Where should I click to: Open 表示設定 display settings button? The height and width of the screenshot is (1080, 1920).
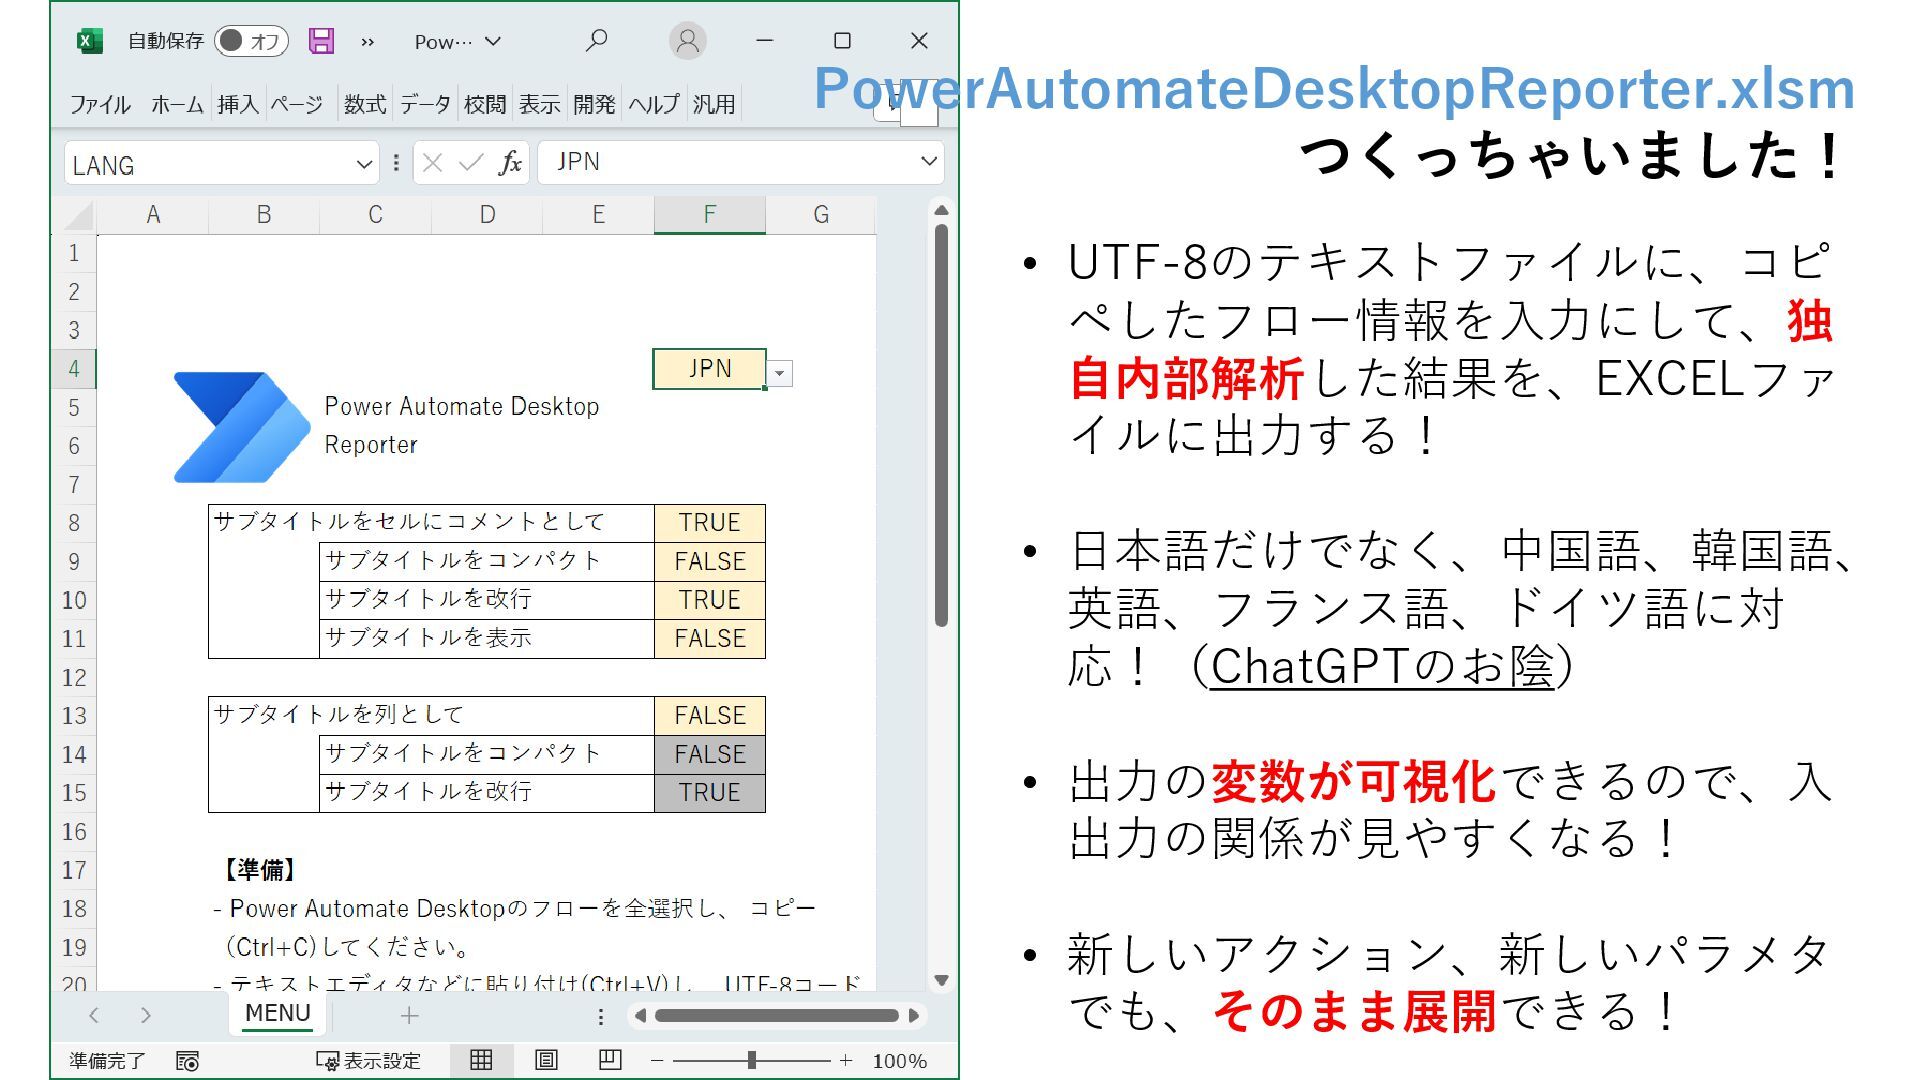point(369,1061)
